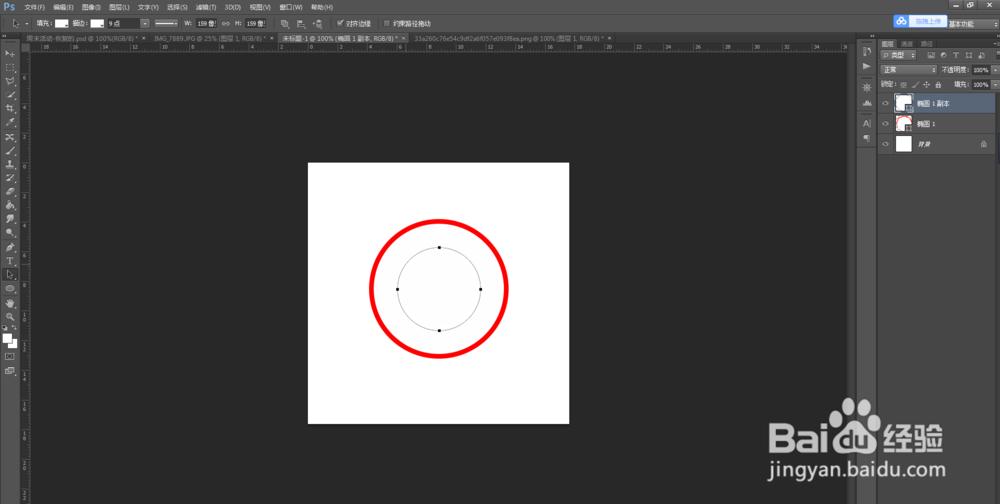This screenshot has height=504, width=1000.
Task: Open the stroke line style dropdown
Action: tap(166, 24)
